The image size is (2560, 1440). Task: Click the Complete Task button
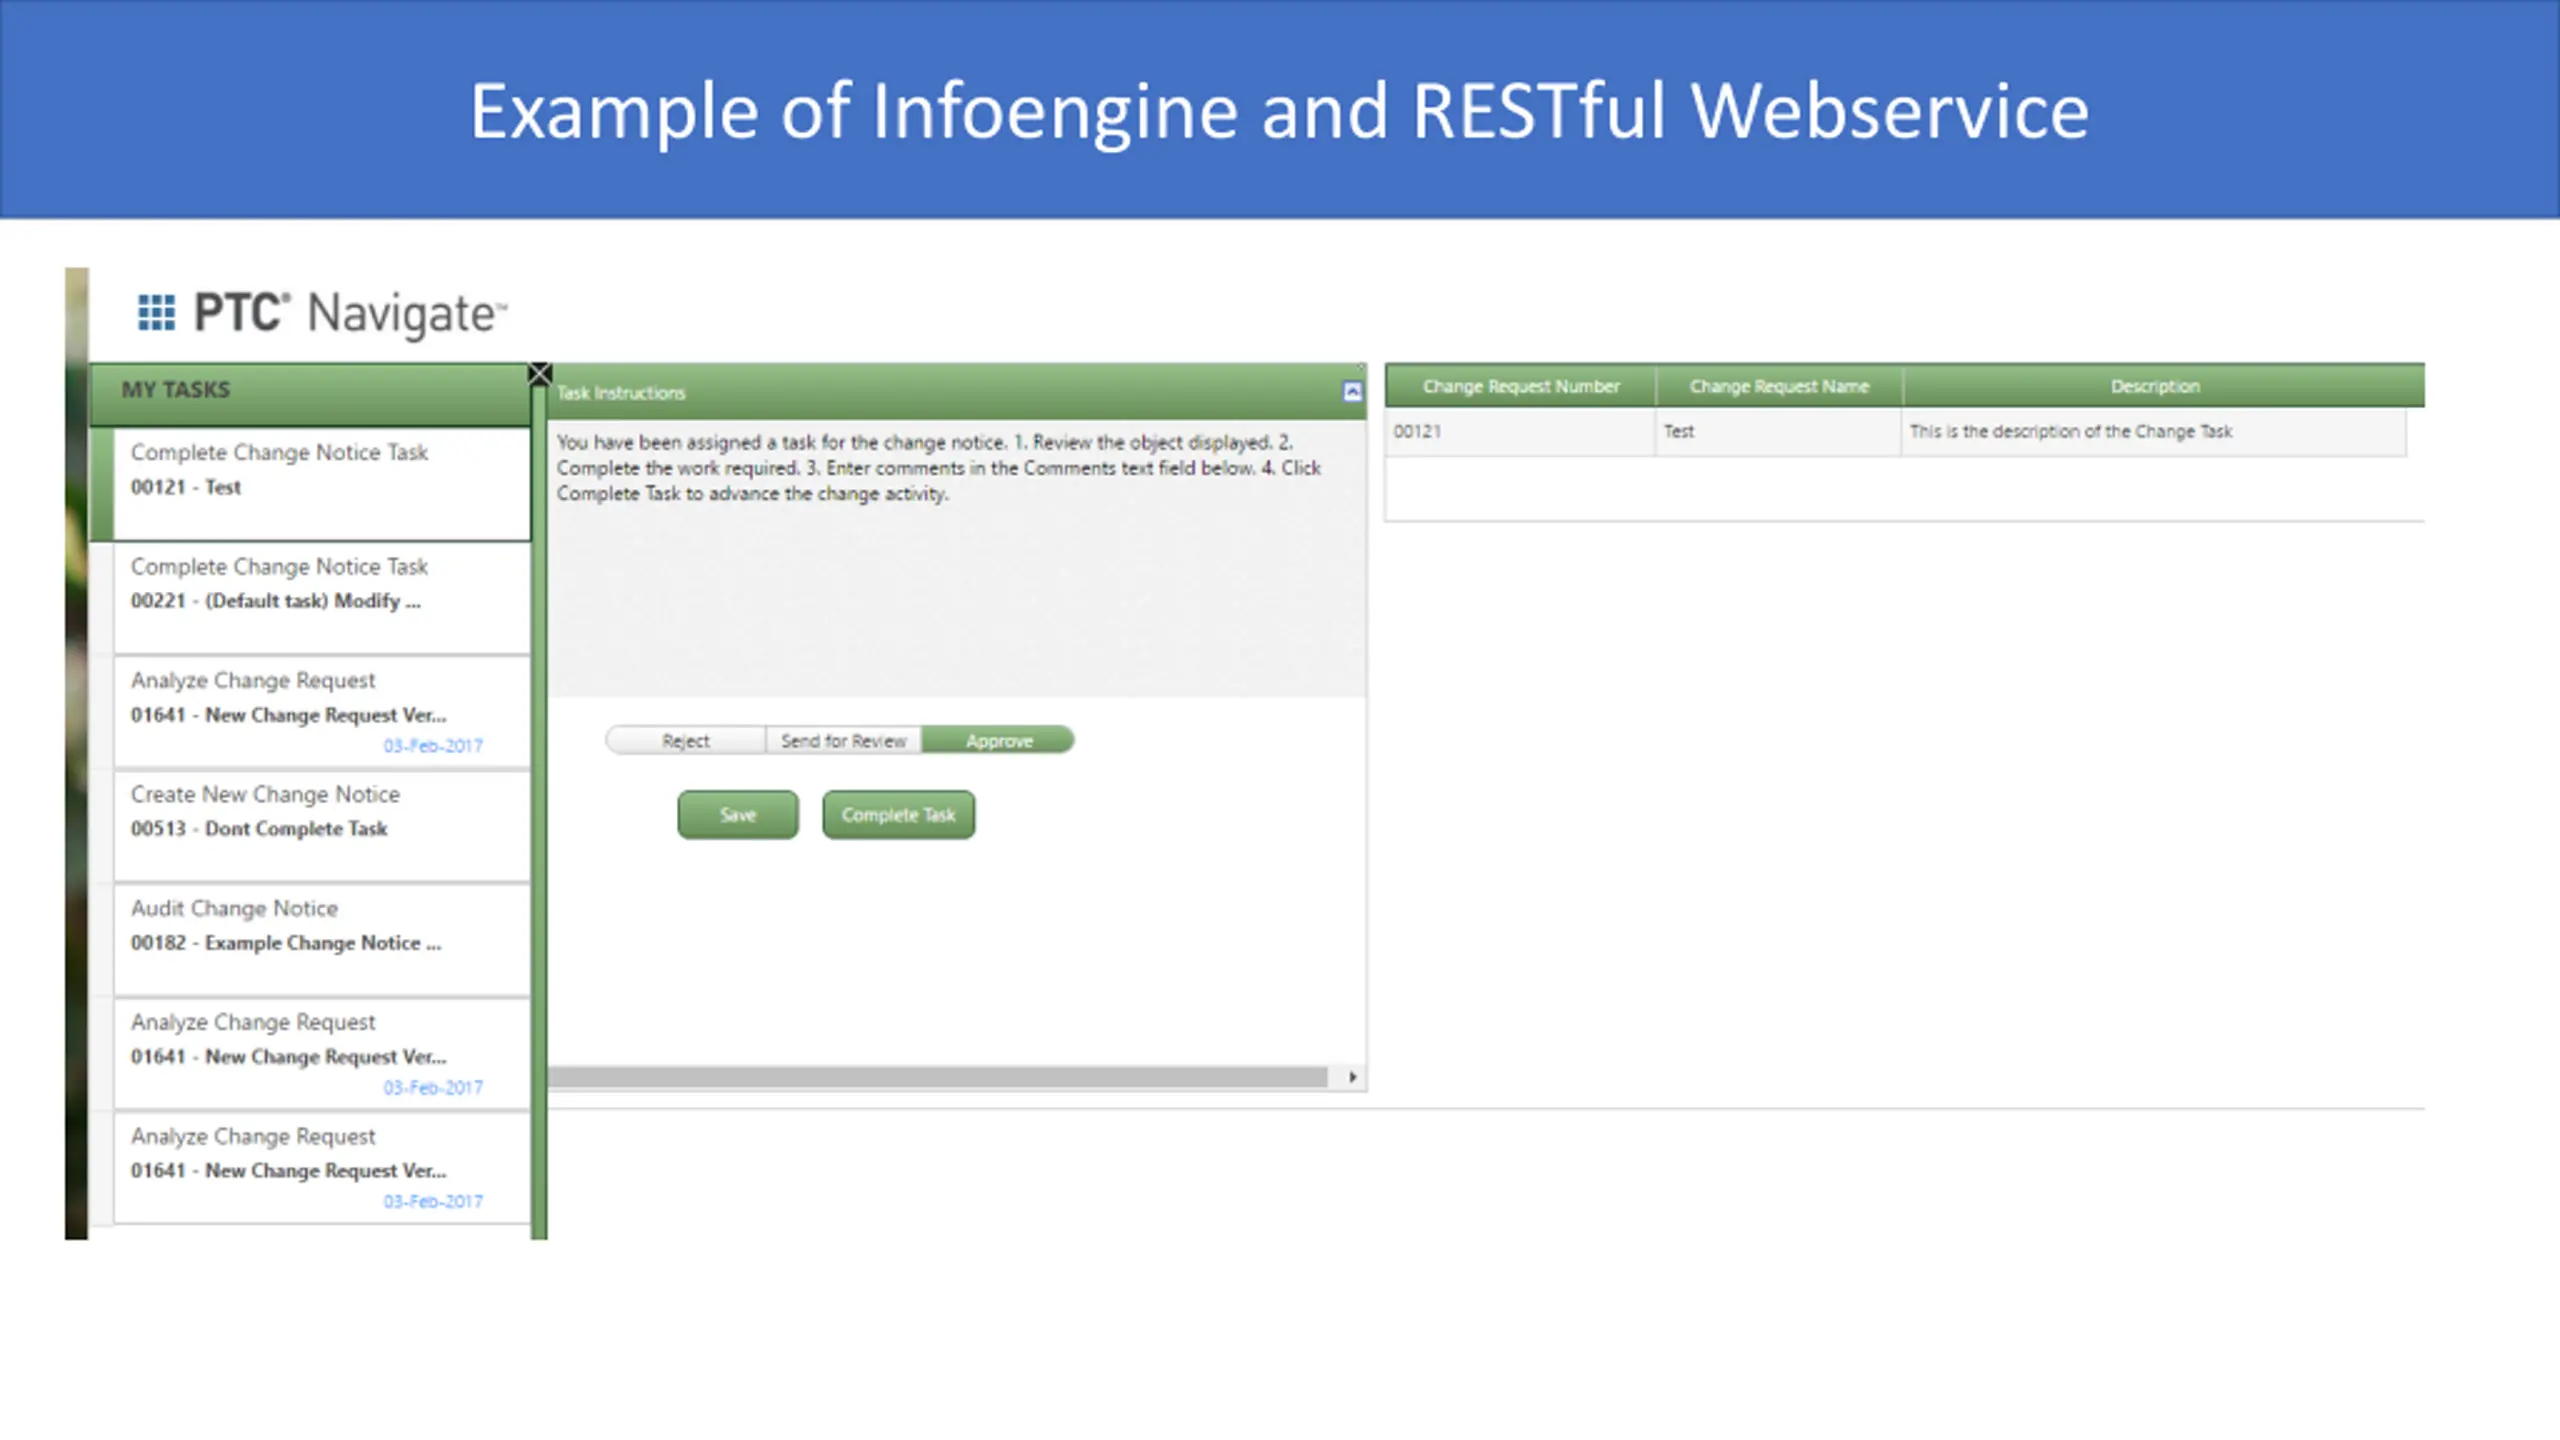[898, 815]
